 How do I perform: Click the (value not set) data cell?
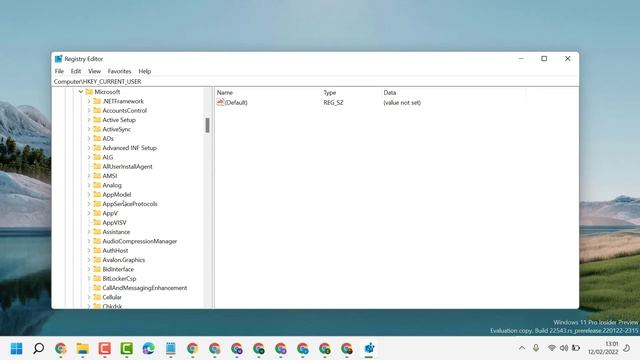point(402,102)
